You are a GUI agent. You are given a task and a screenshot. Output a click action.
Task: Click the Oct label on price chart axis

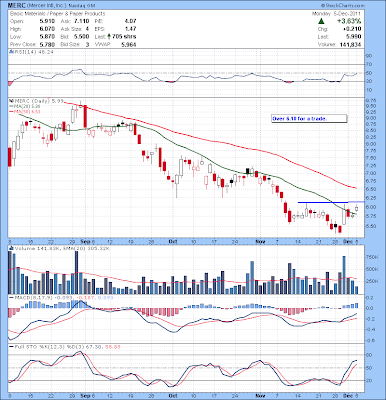click(x=172, y=241)
